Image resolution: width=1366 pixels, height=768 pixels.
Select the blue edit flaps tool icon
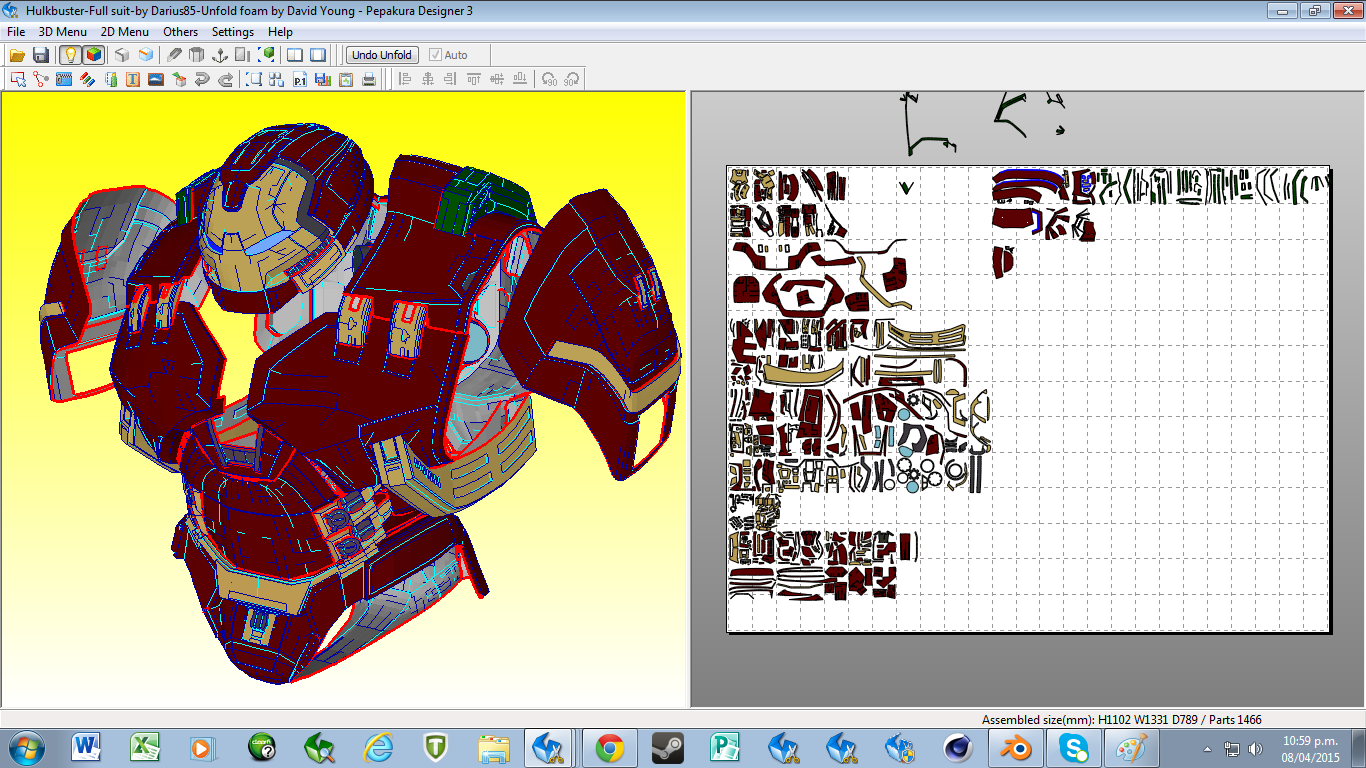pos(64,79)
